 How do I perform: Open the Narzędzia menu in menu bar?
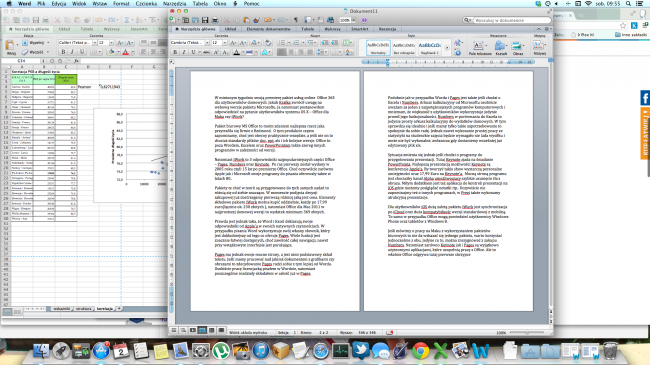(174, 3)
